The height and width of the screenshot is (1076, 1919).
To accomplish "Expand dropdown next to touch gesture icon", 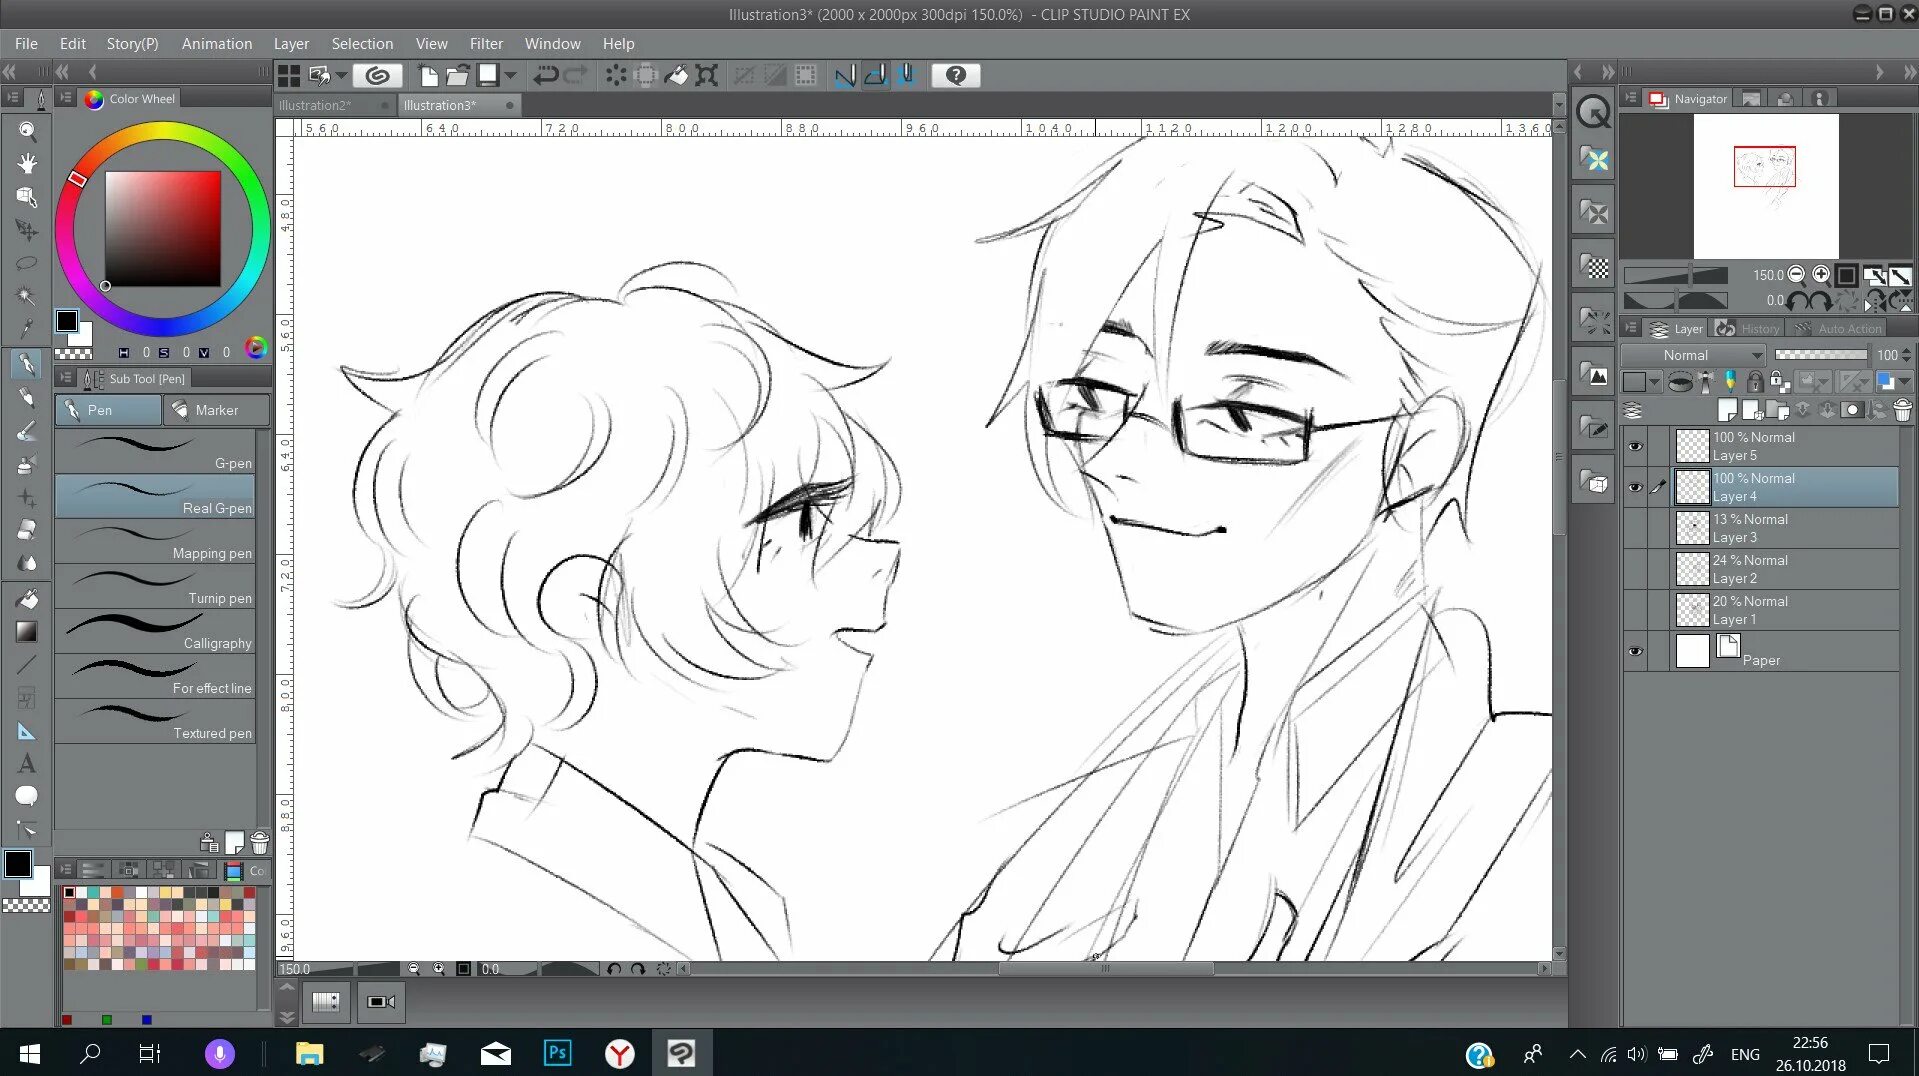I will 341,75.
